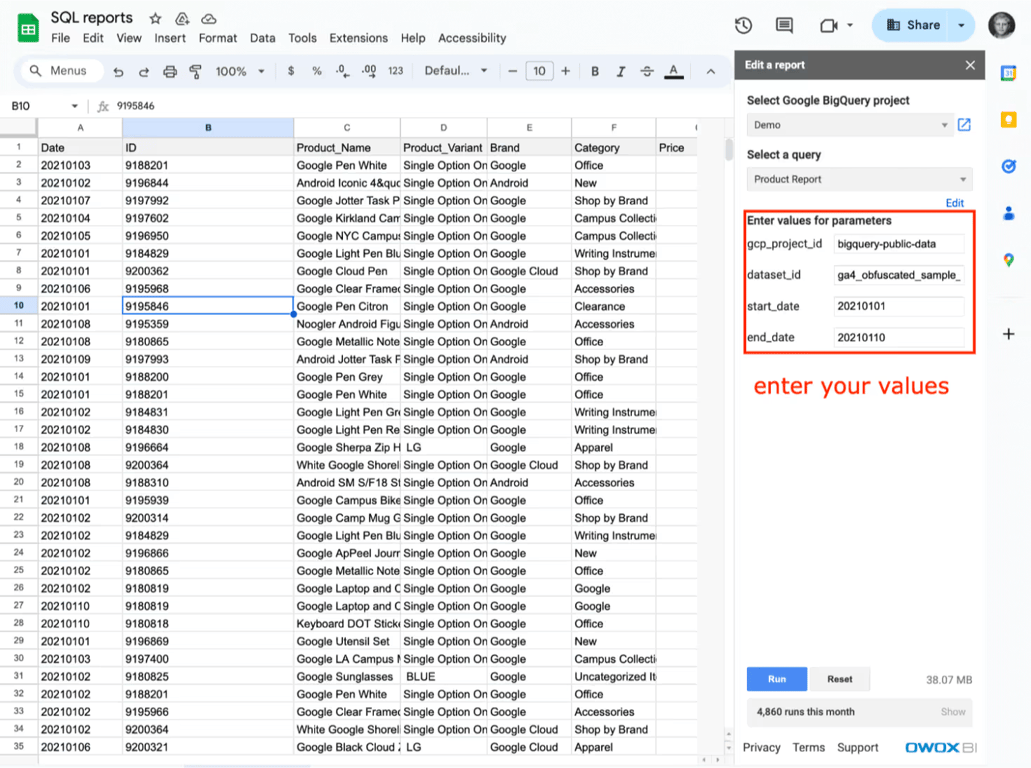The image size is (1031, 768).
Task: Click the font size box
Action: [x=539, y=71]
